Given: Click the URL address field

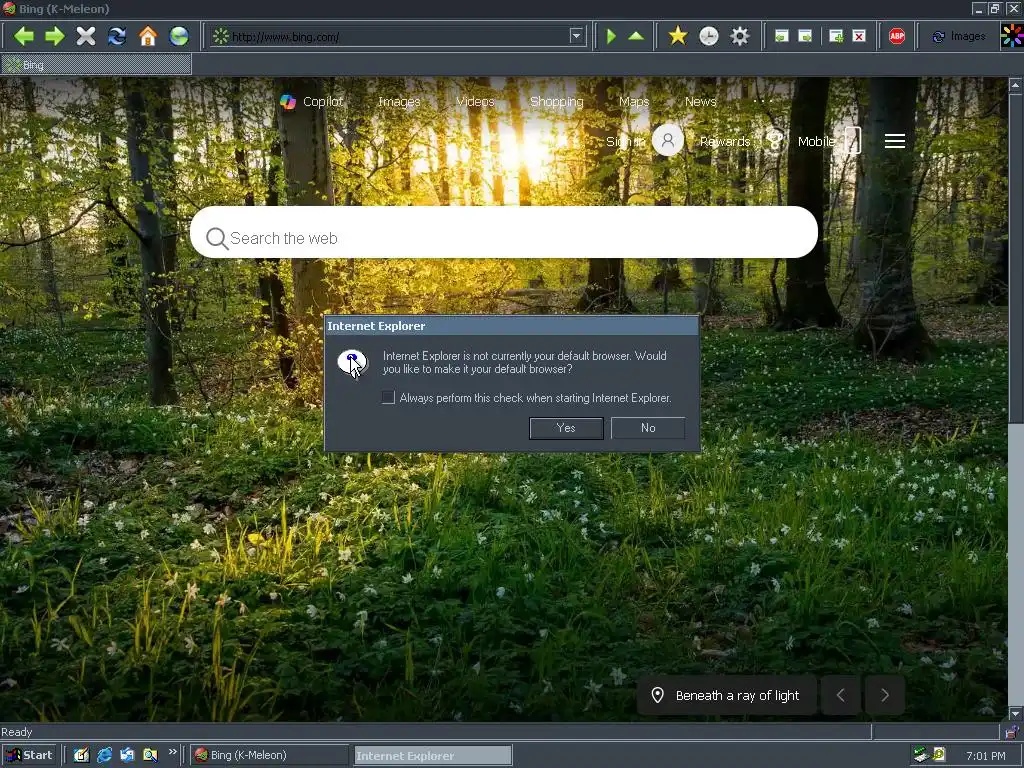Looking at the screenshot, I should [x=398, y=37].
